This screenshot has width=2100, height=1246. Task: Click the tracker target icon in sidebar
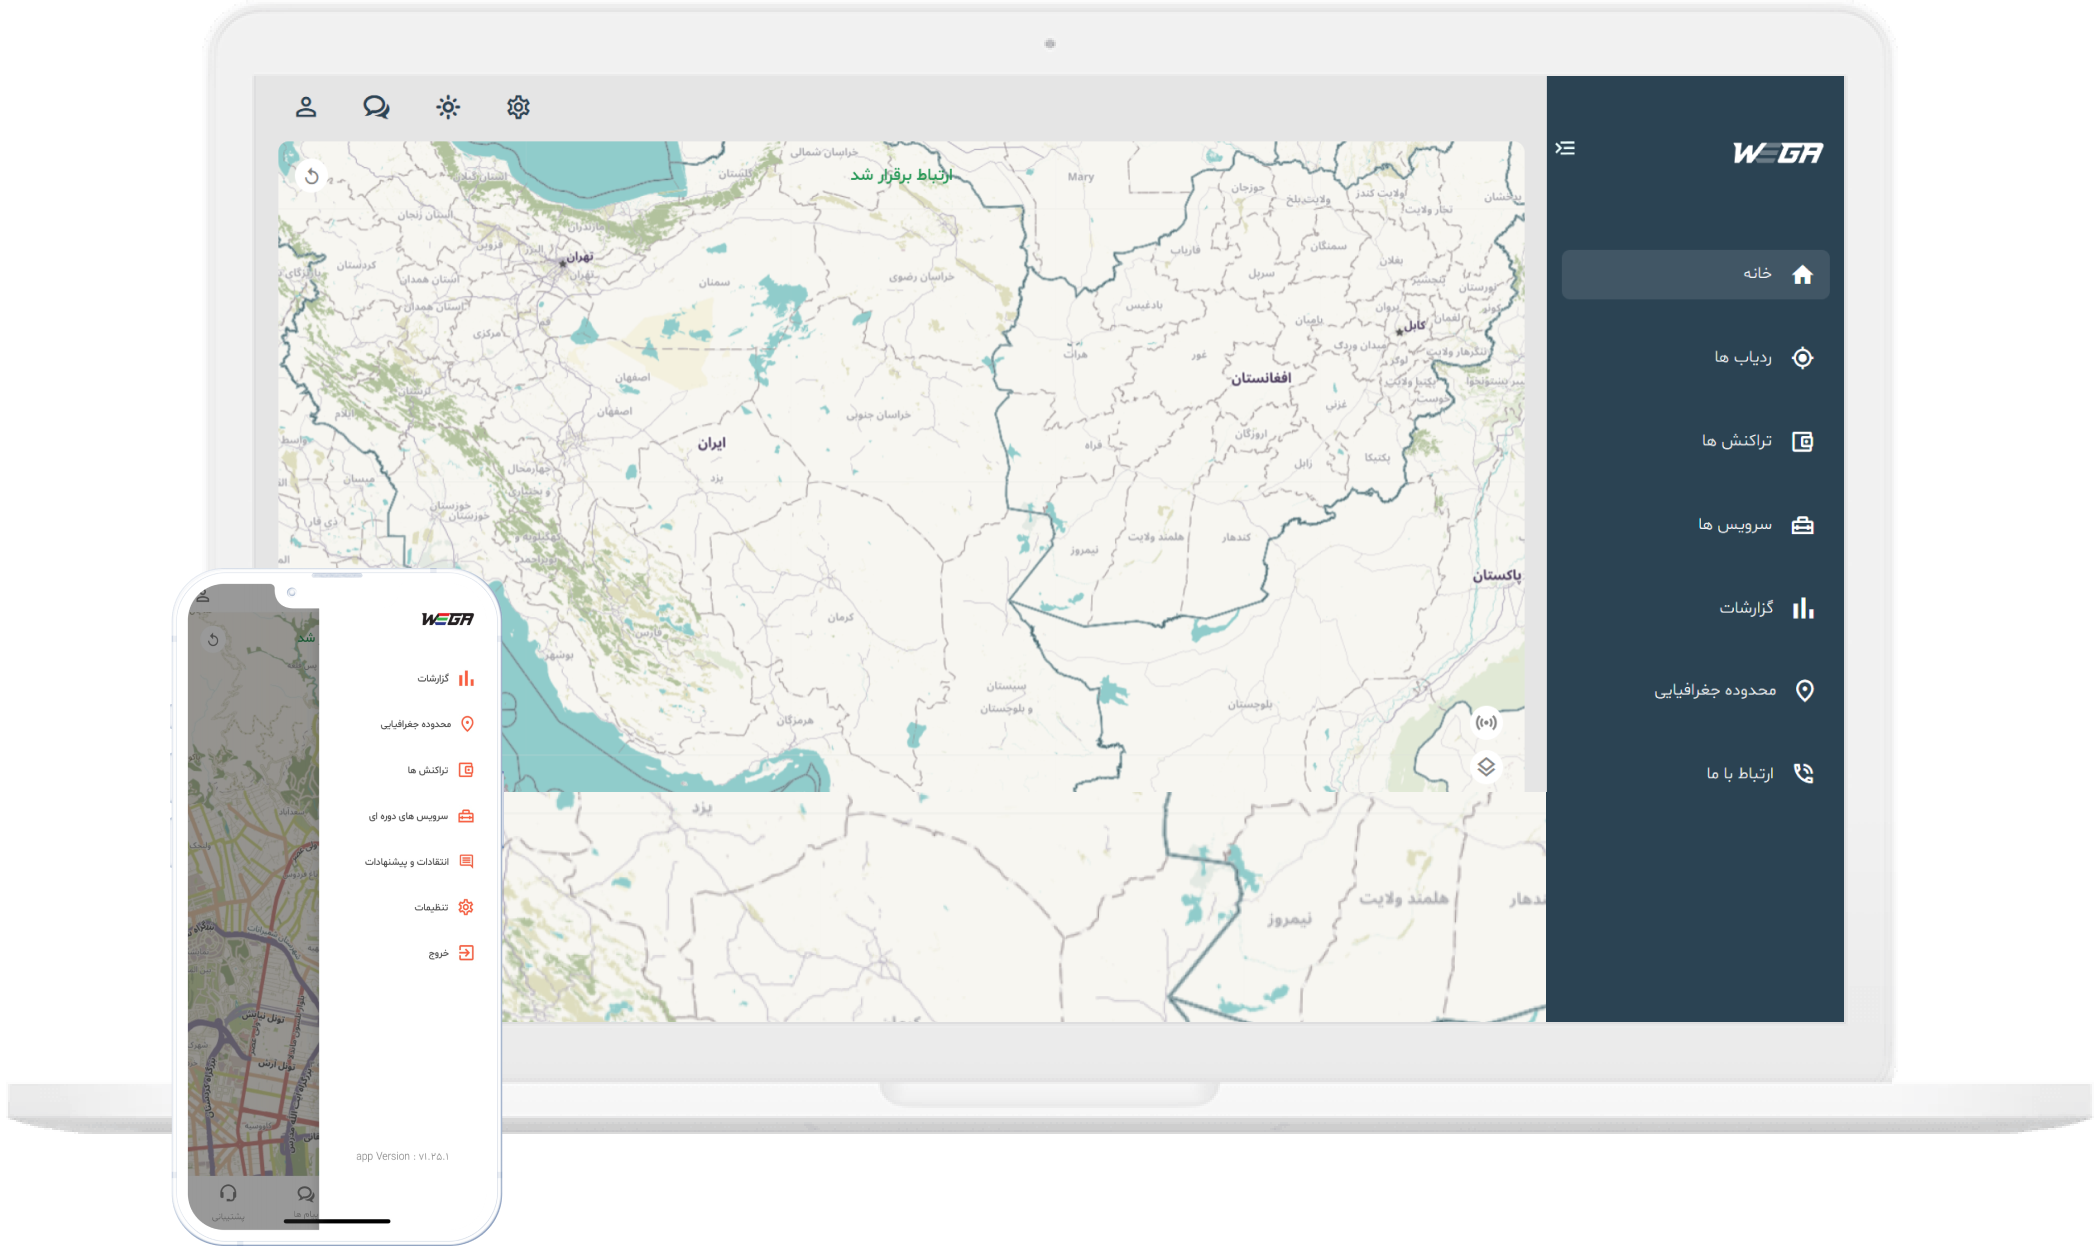point(1802,358)
